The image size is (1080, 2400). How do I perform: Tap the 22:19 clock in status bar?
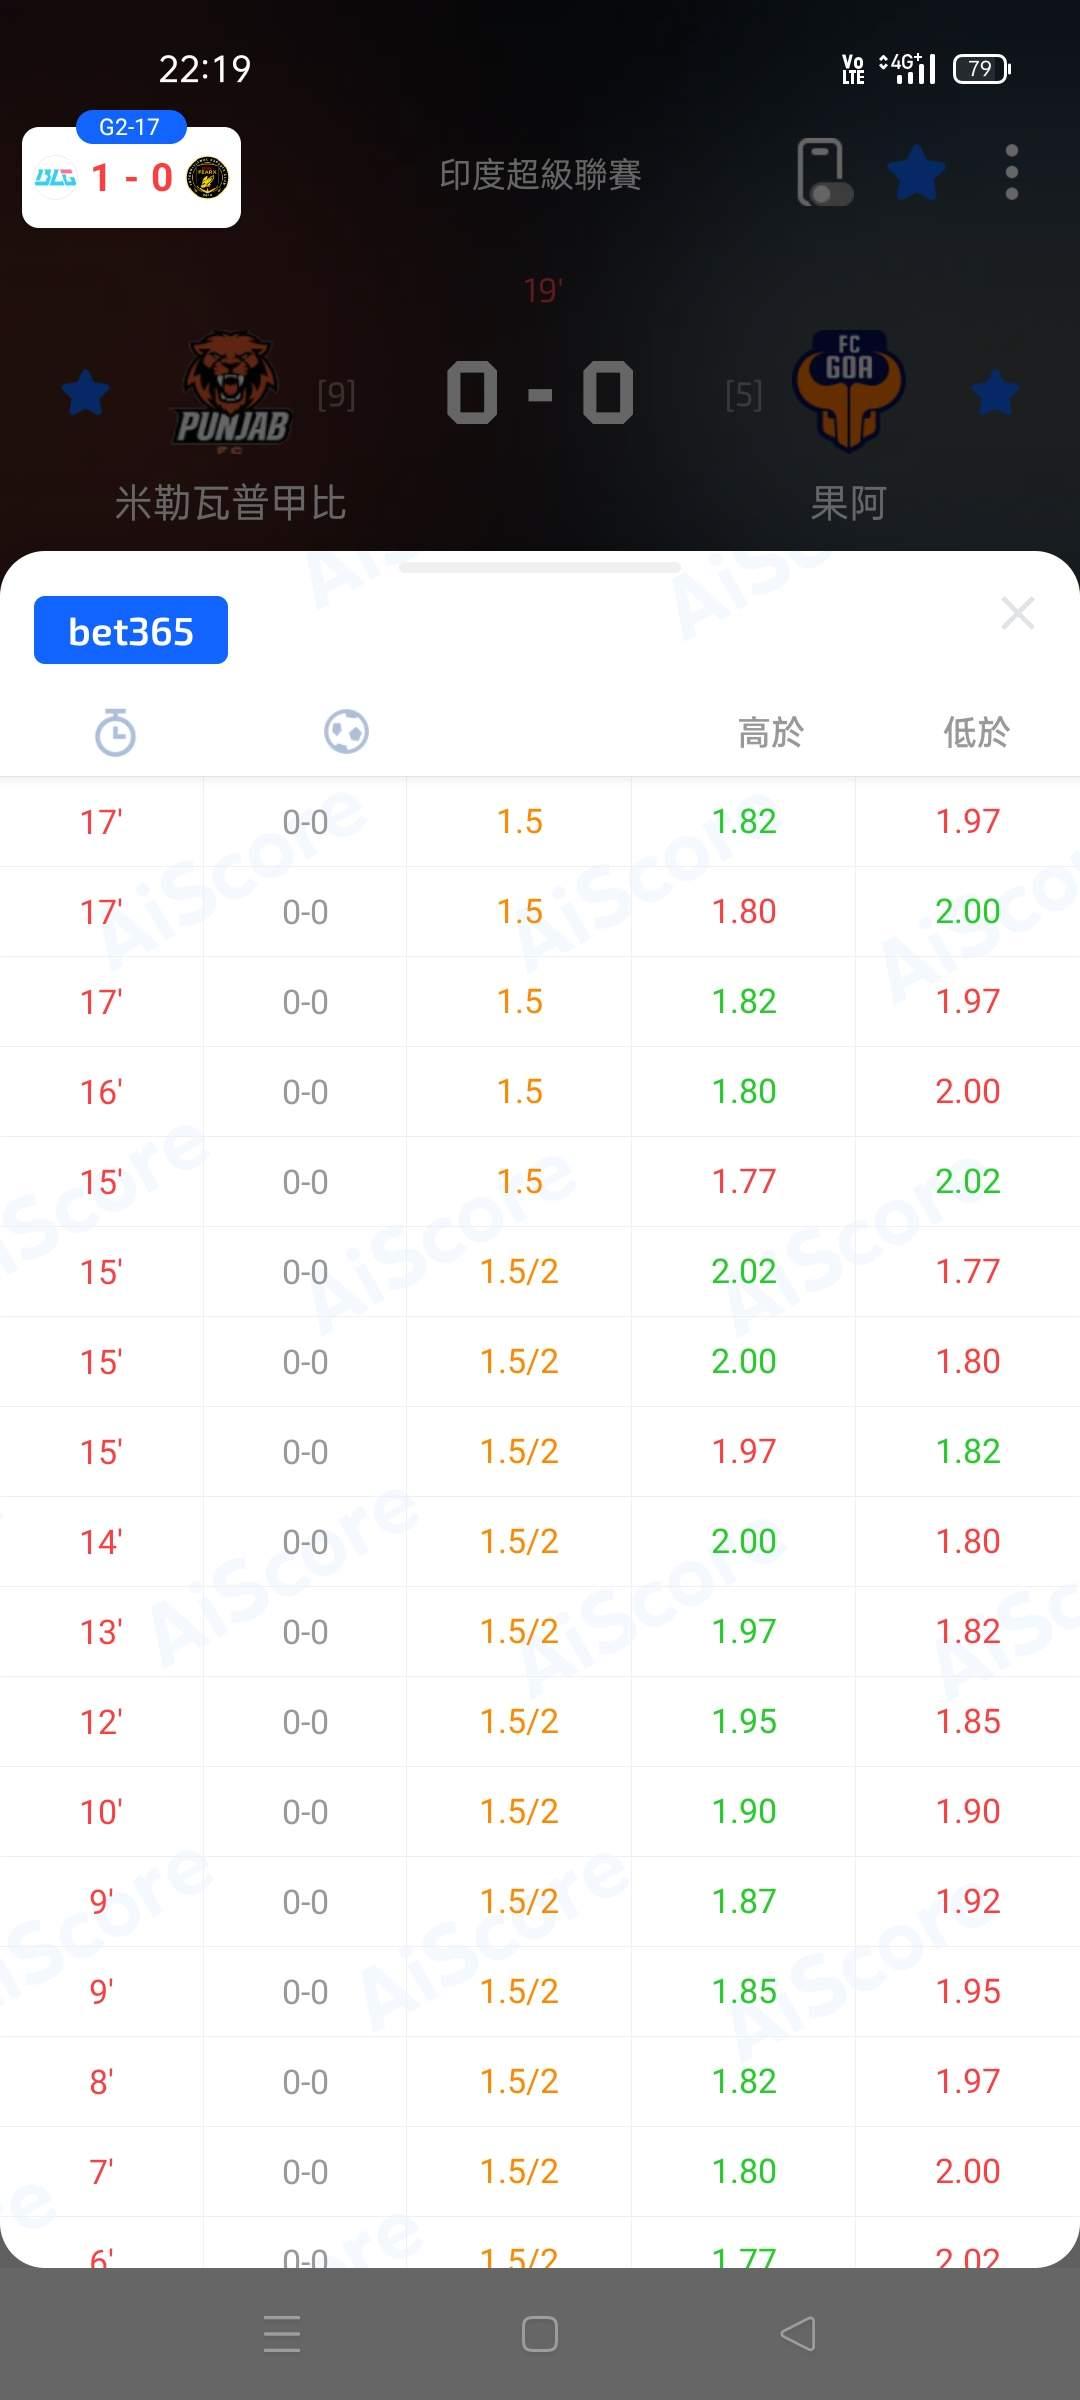tap(205, 69)
